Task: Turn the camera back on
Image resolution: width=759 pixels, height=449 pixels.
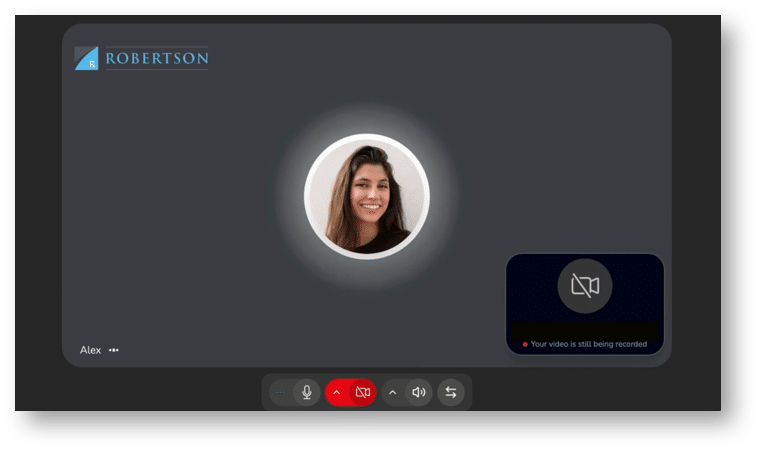Action: pos(363,392)
